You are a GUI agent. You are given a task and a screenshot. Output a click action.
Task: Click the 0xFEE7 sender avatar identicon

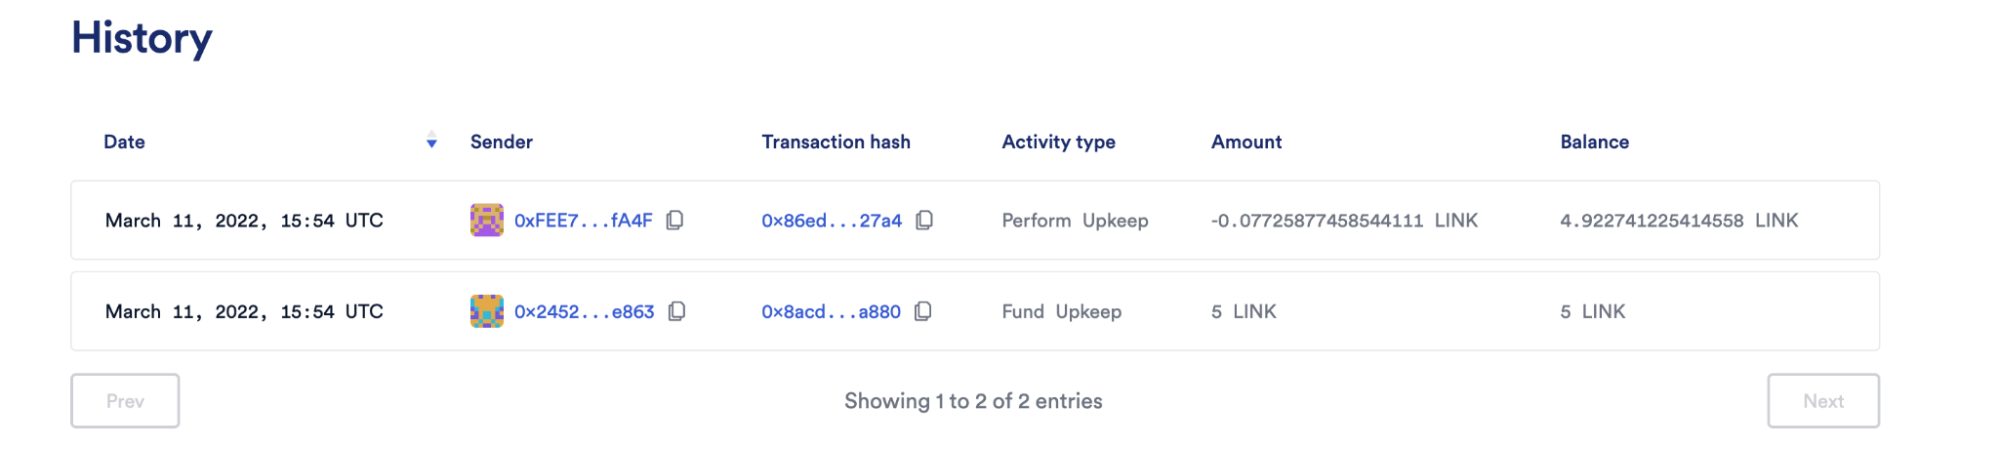[487, 220]
